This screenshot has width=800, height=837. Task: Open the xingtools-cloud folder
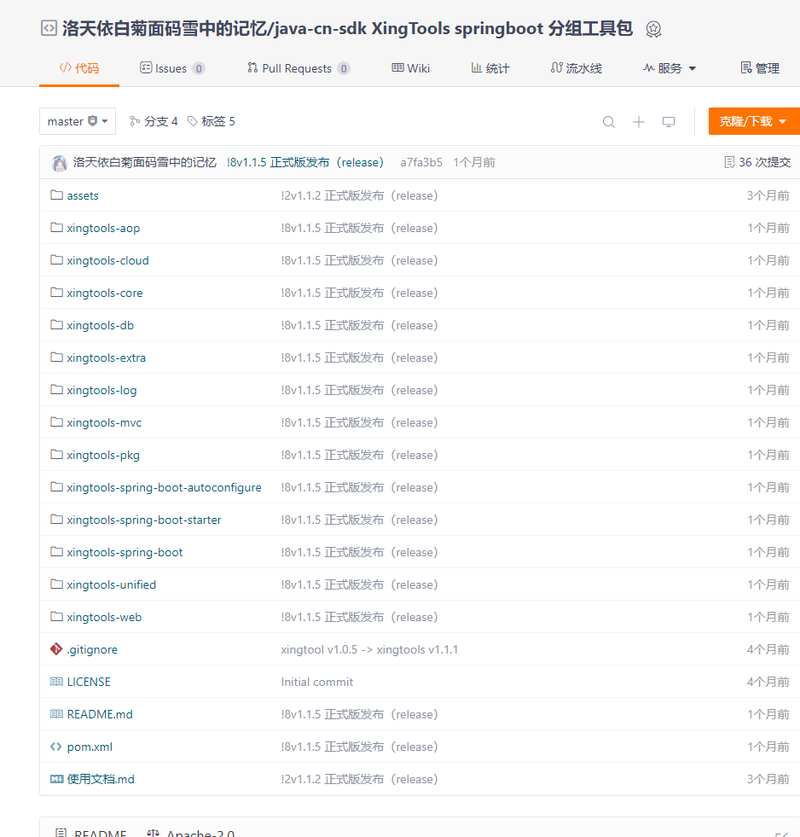(108, 260)
